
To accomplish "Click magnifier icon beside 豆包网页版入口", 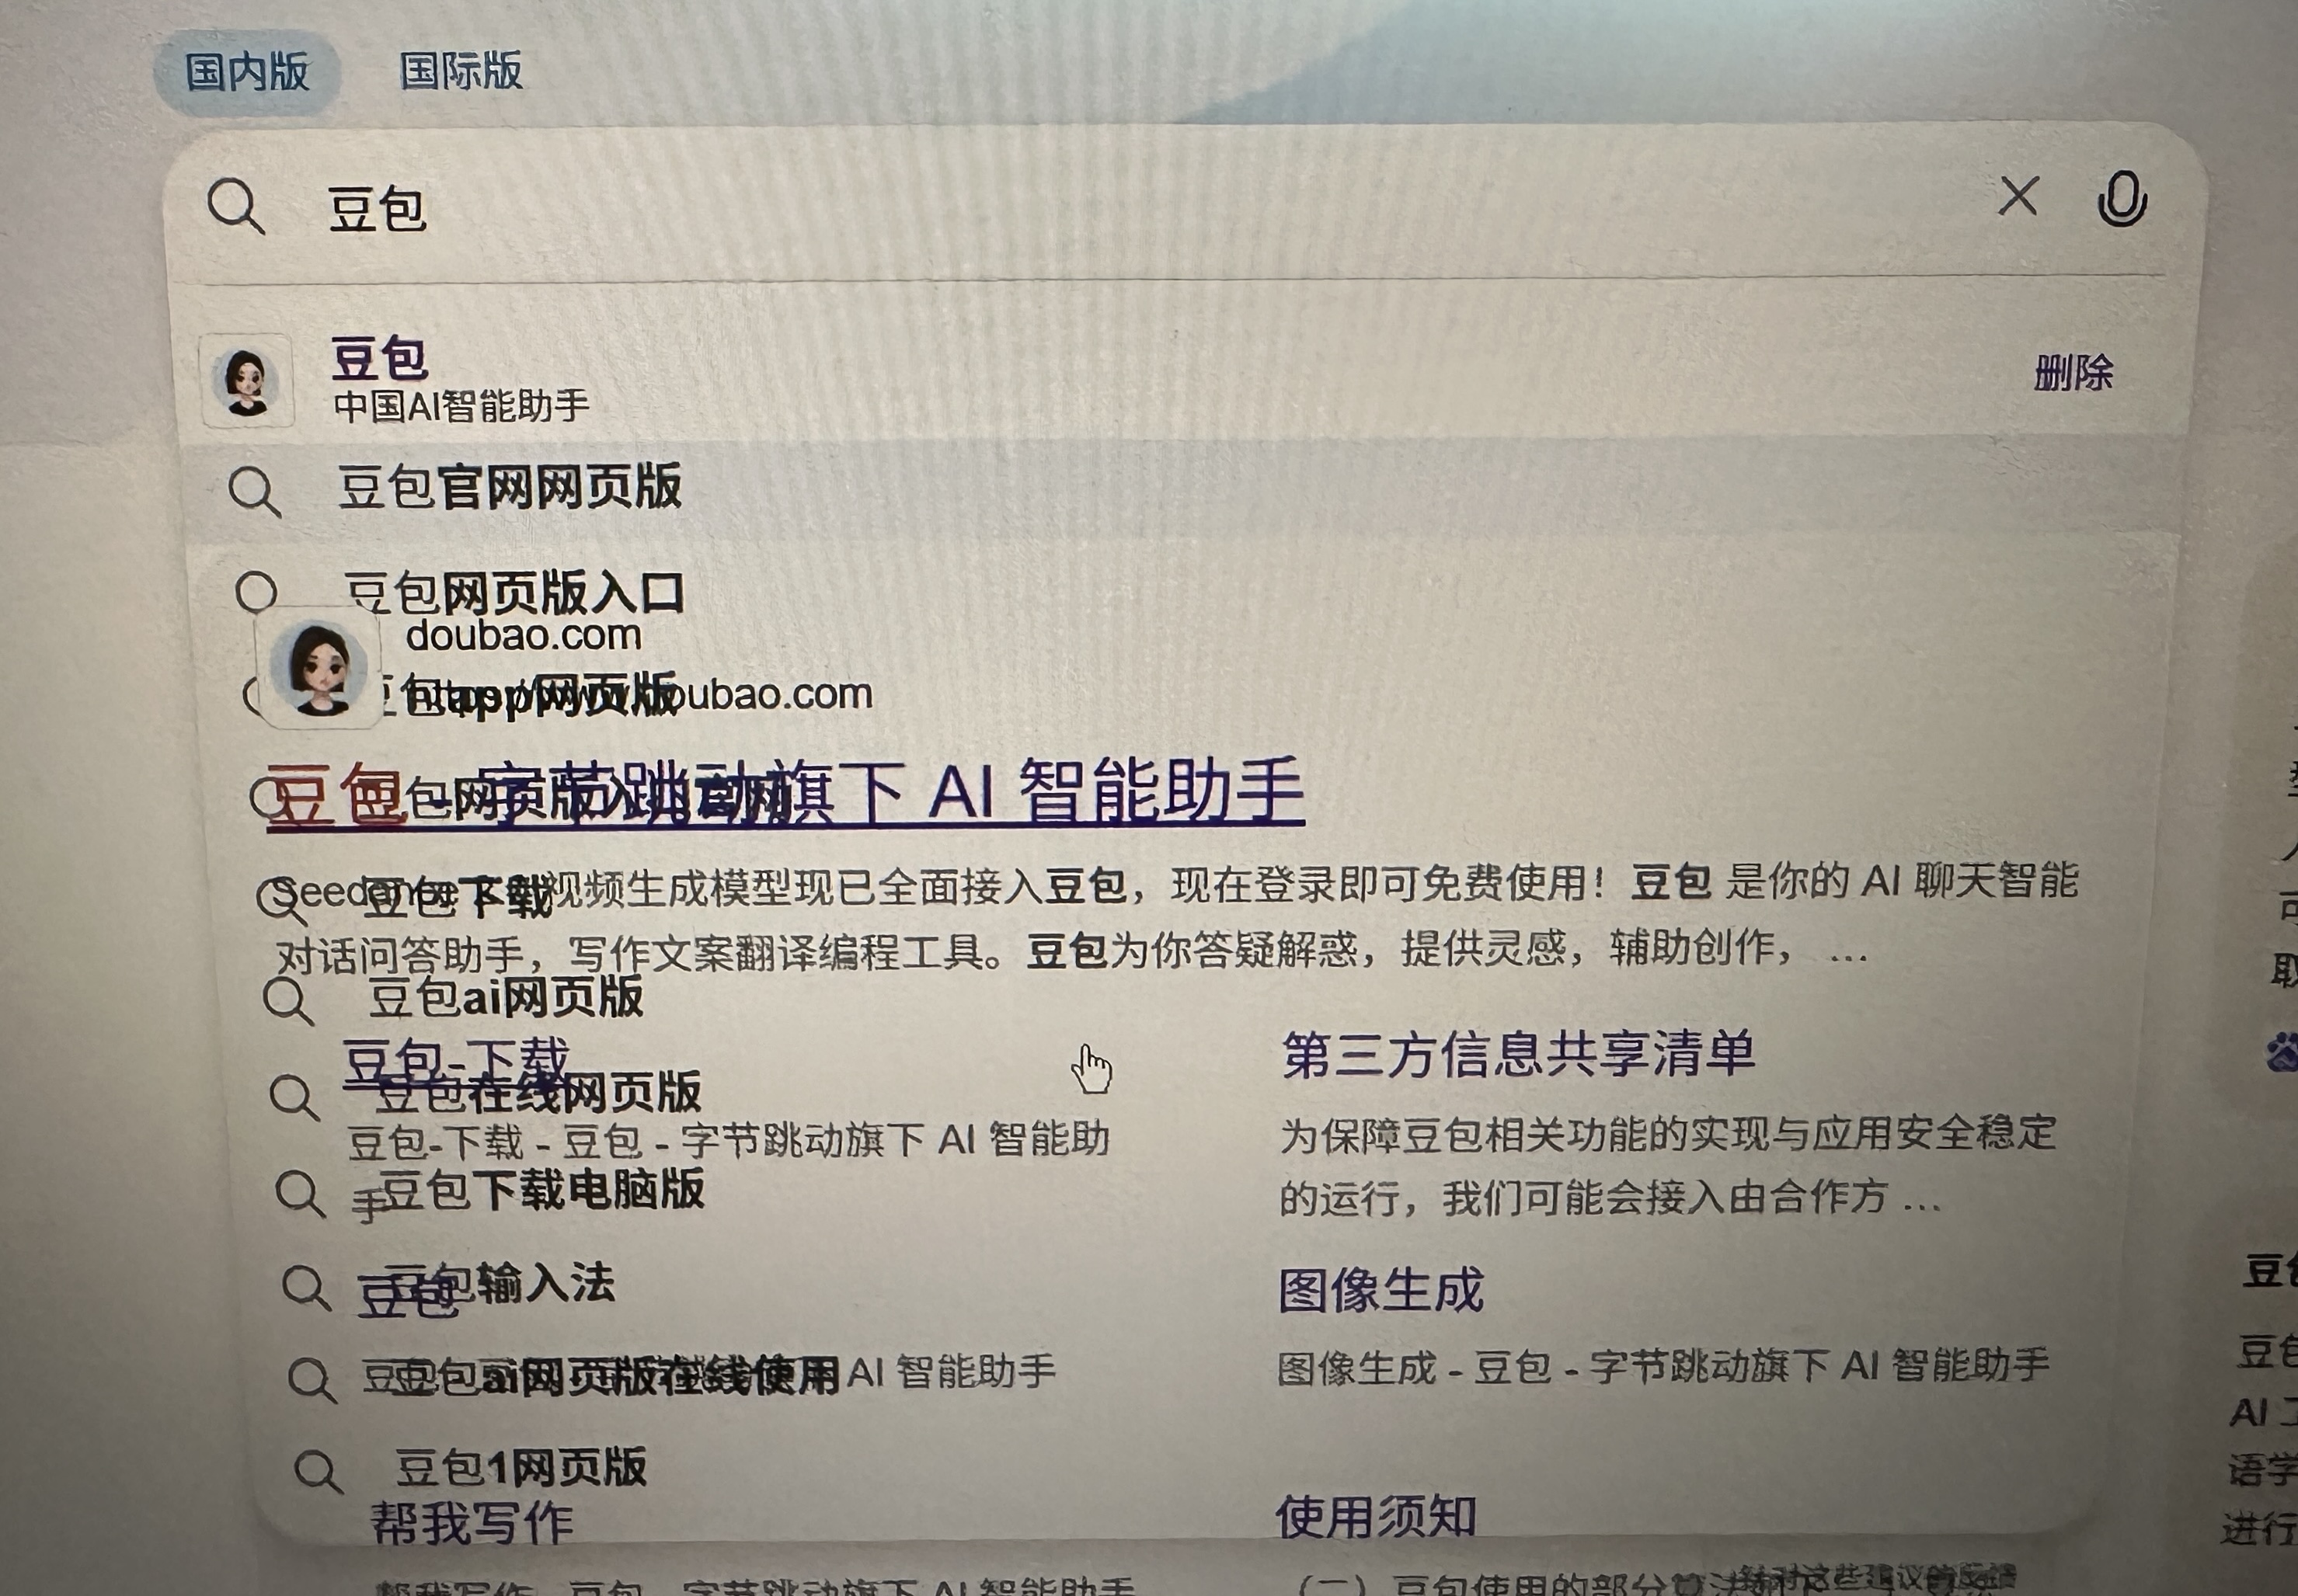I will click(256, 592).
